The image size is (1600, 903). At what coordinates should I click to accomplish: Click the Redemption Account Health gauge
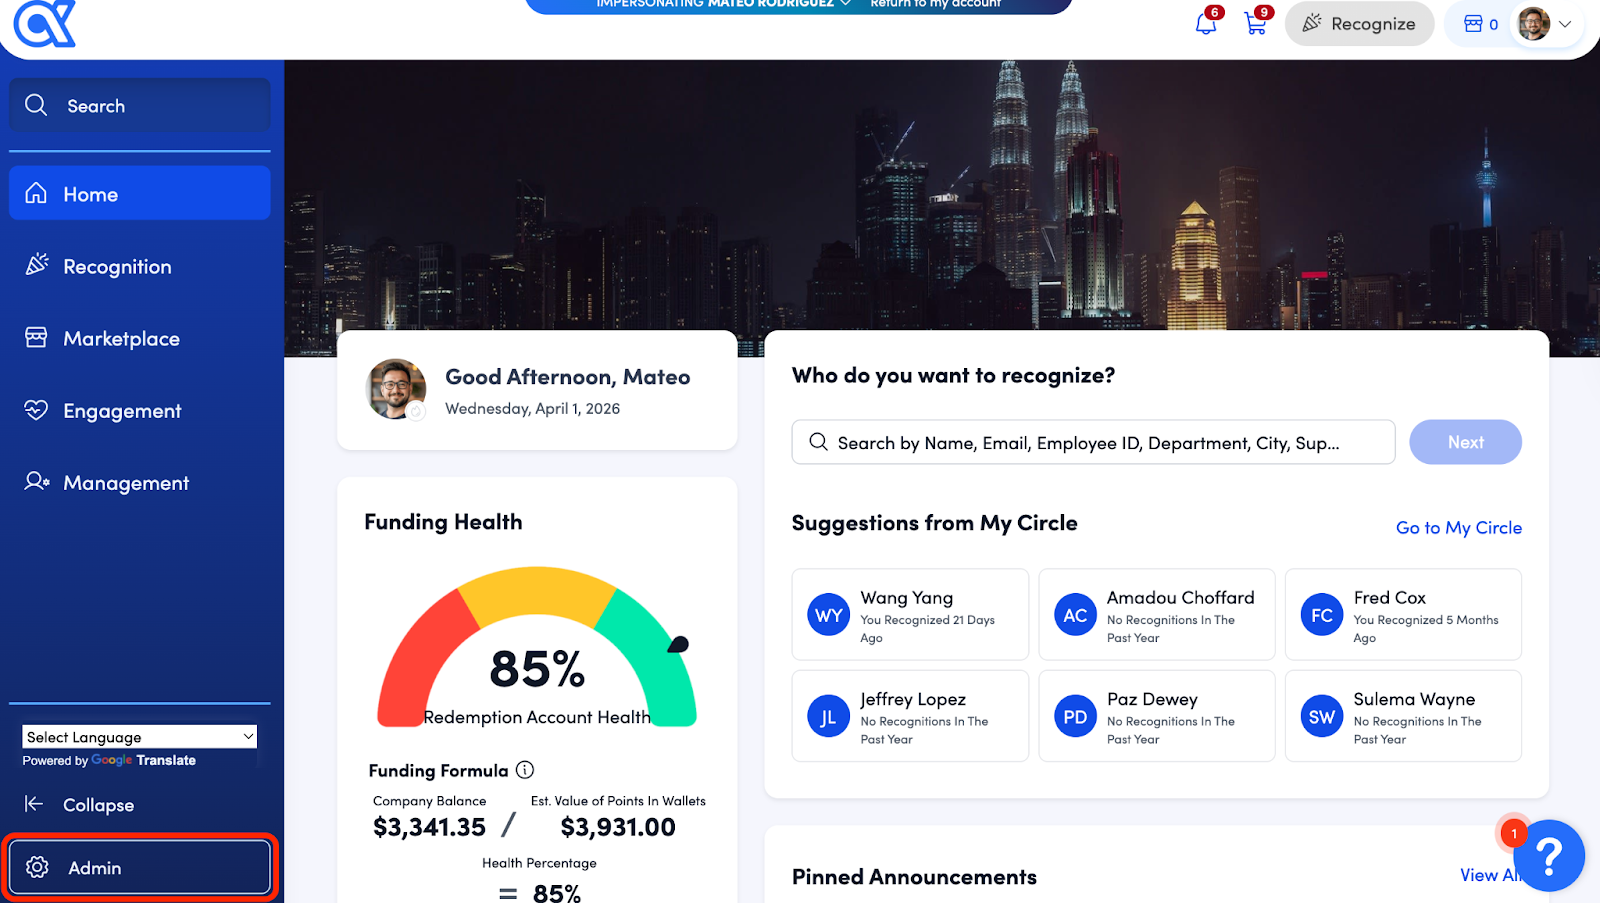pyautogui.click(x=537, y=650)
